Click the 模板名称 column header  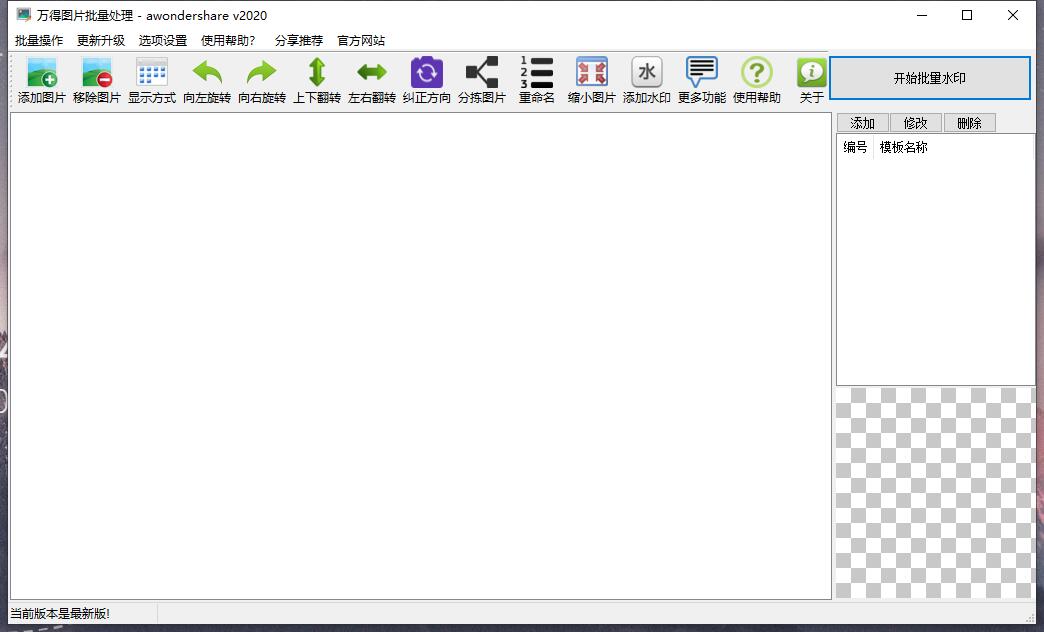pyautogui.click(x=903, y=147)
